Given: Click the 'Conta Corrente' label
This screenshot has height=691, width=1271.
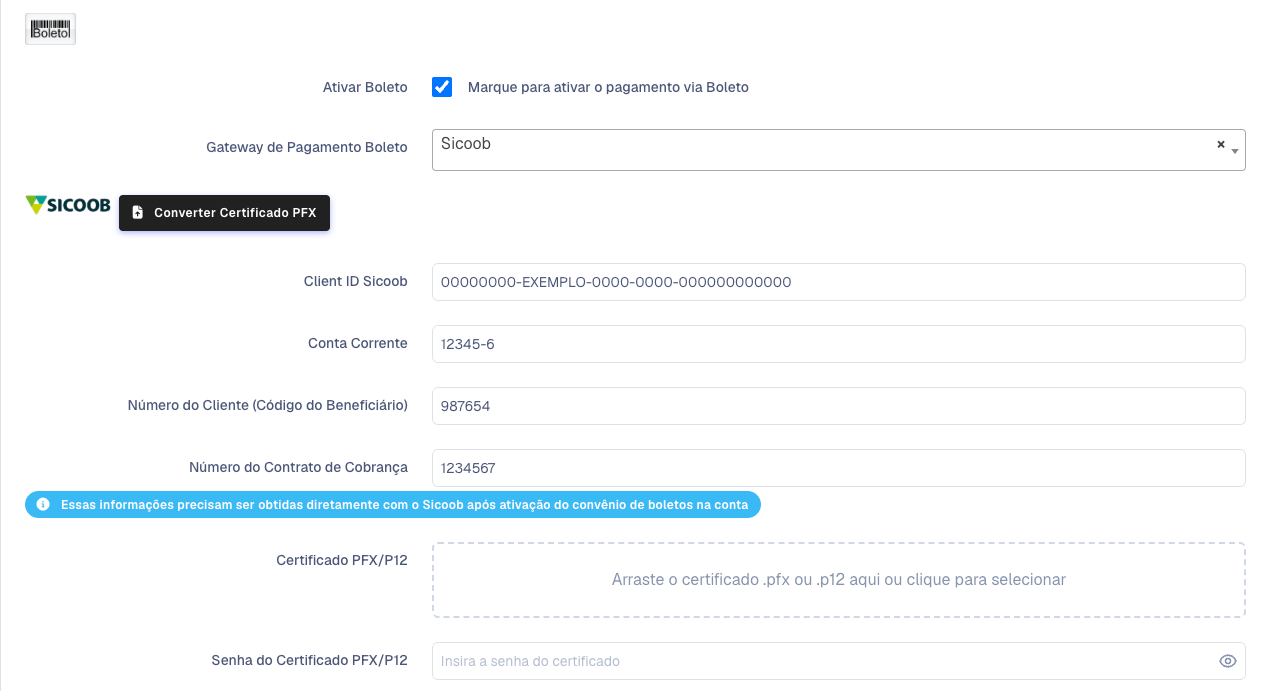Looking at the screenshot, I should click(x=358, y=343).
